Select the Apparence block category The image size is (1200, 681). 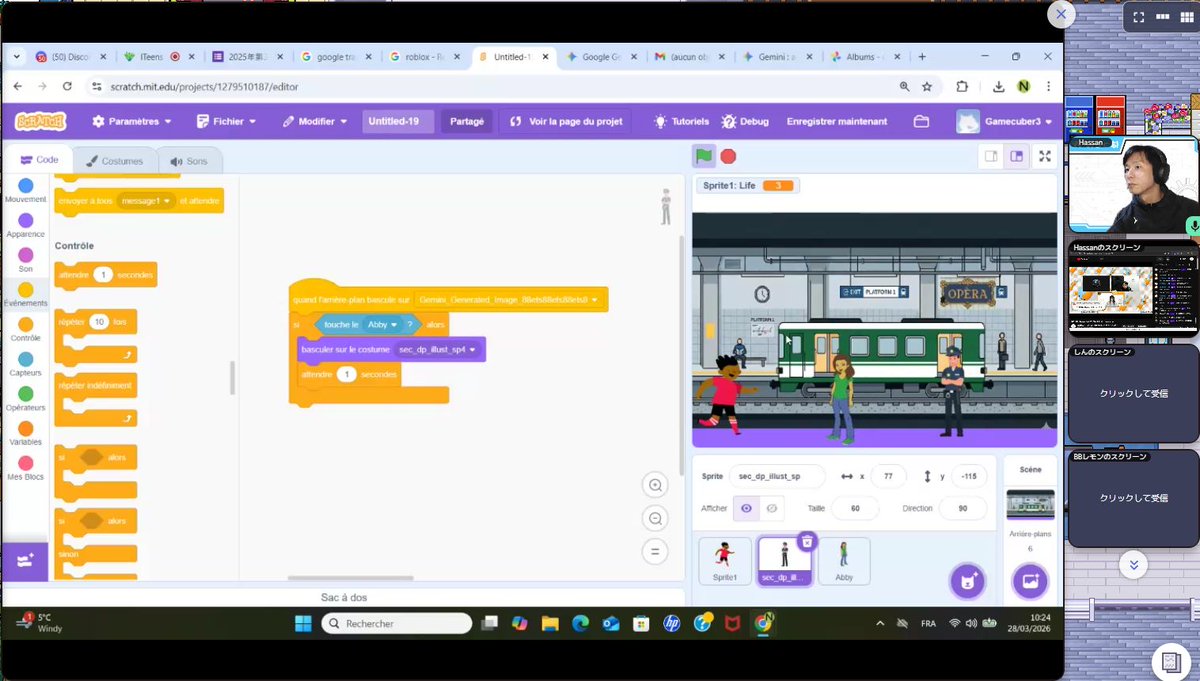pyautogui.click(x=25, y=226)
